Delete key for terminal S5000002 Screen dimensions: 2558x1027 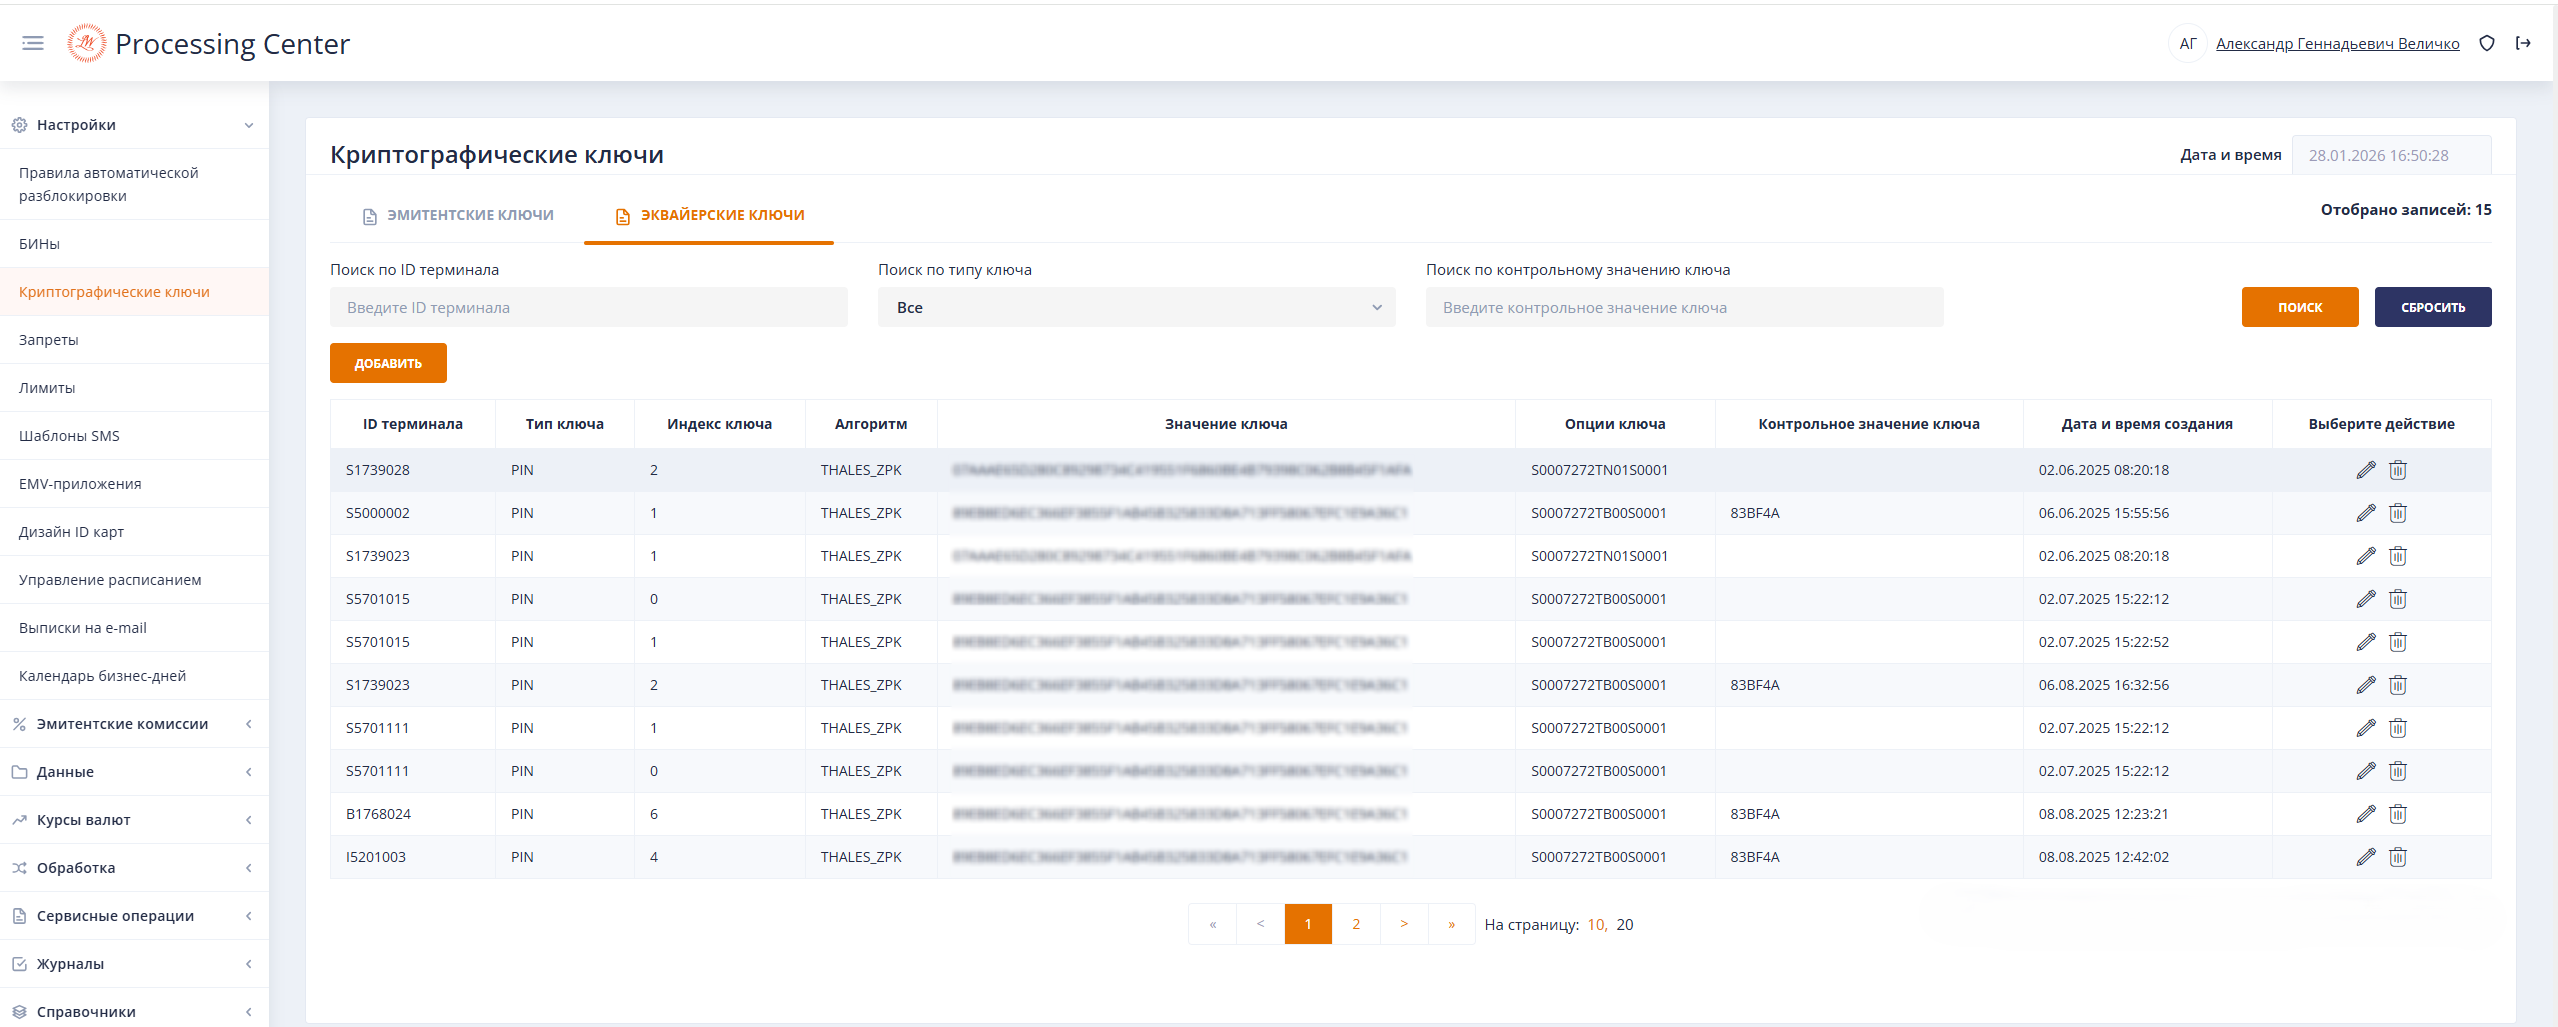(2397, 513)
